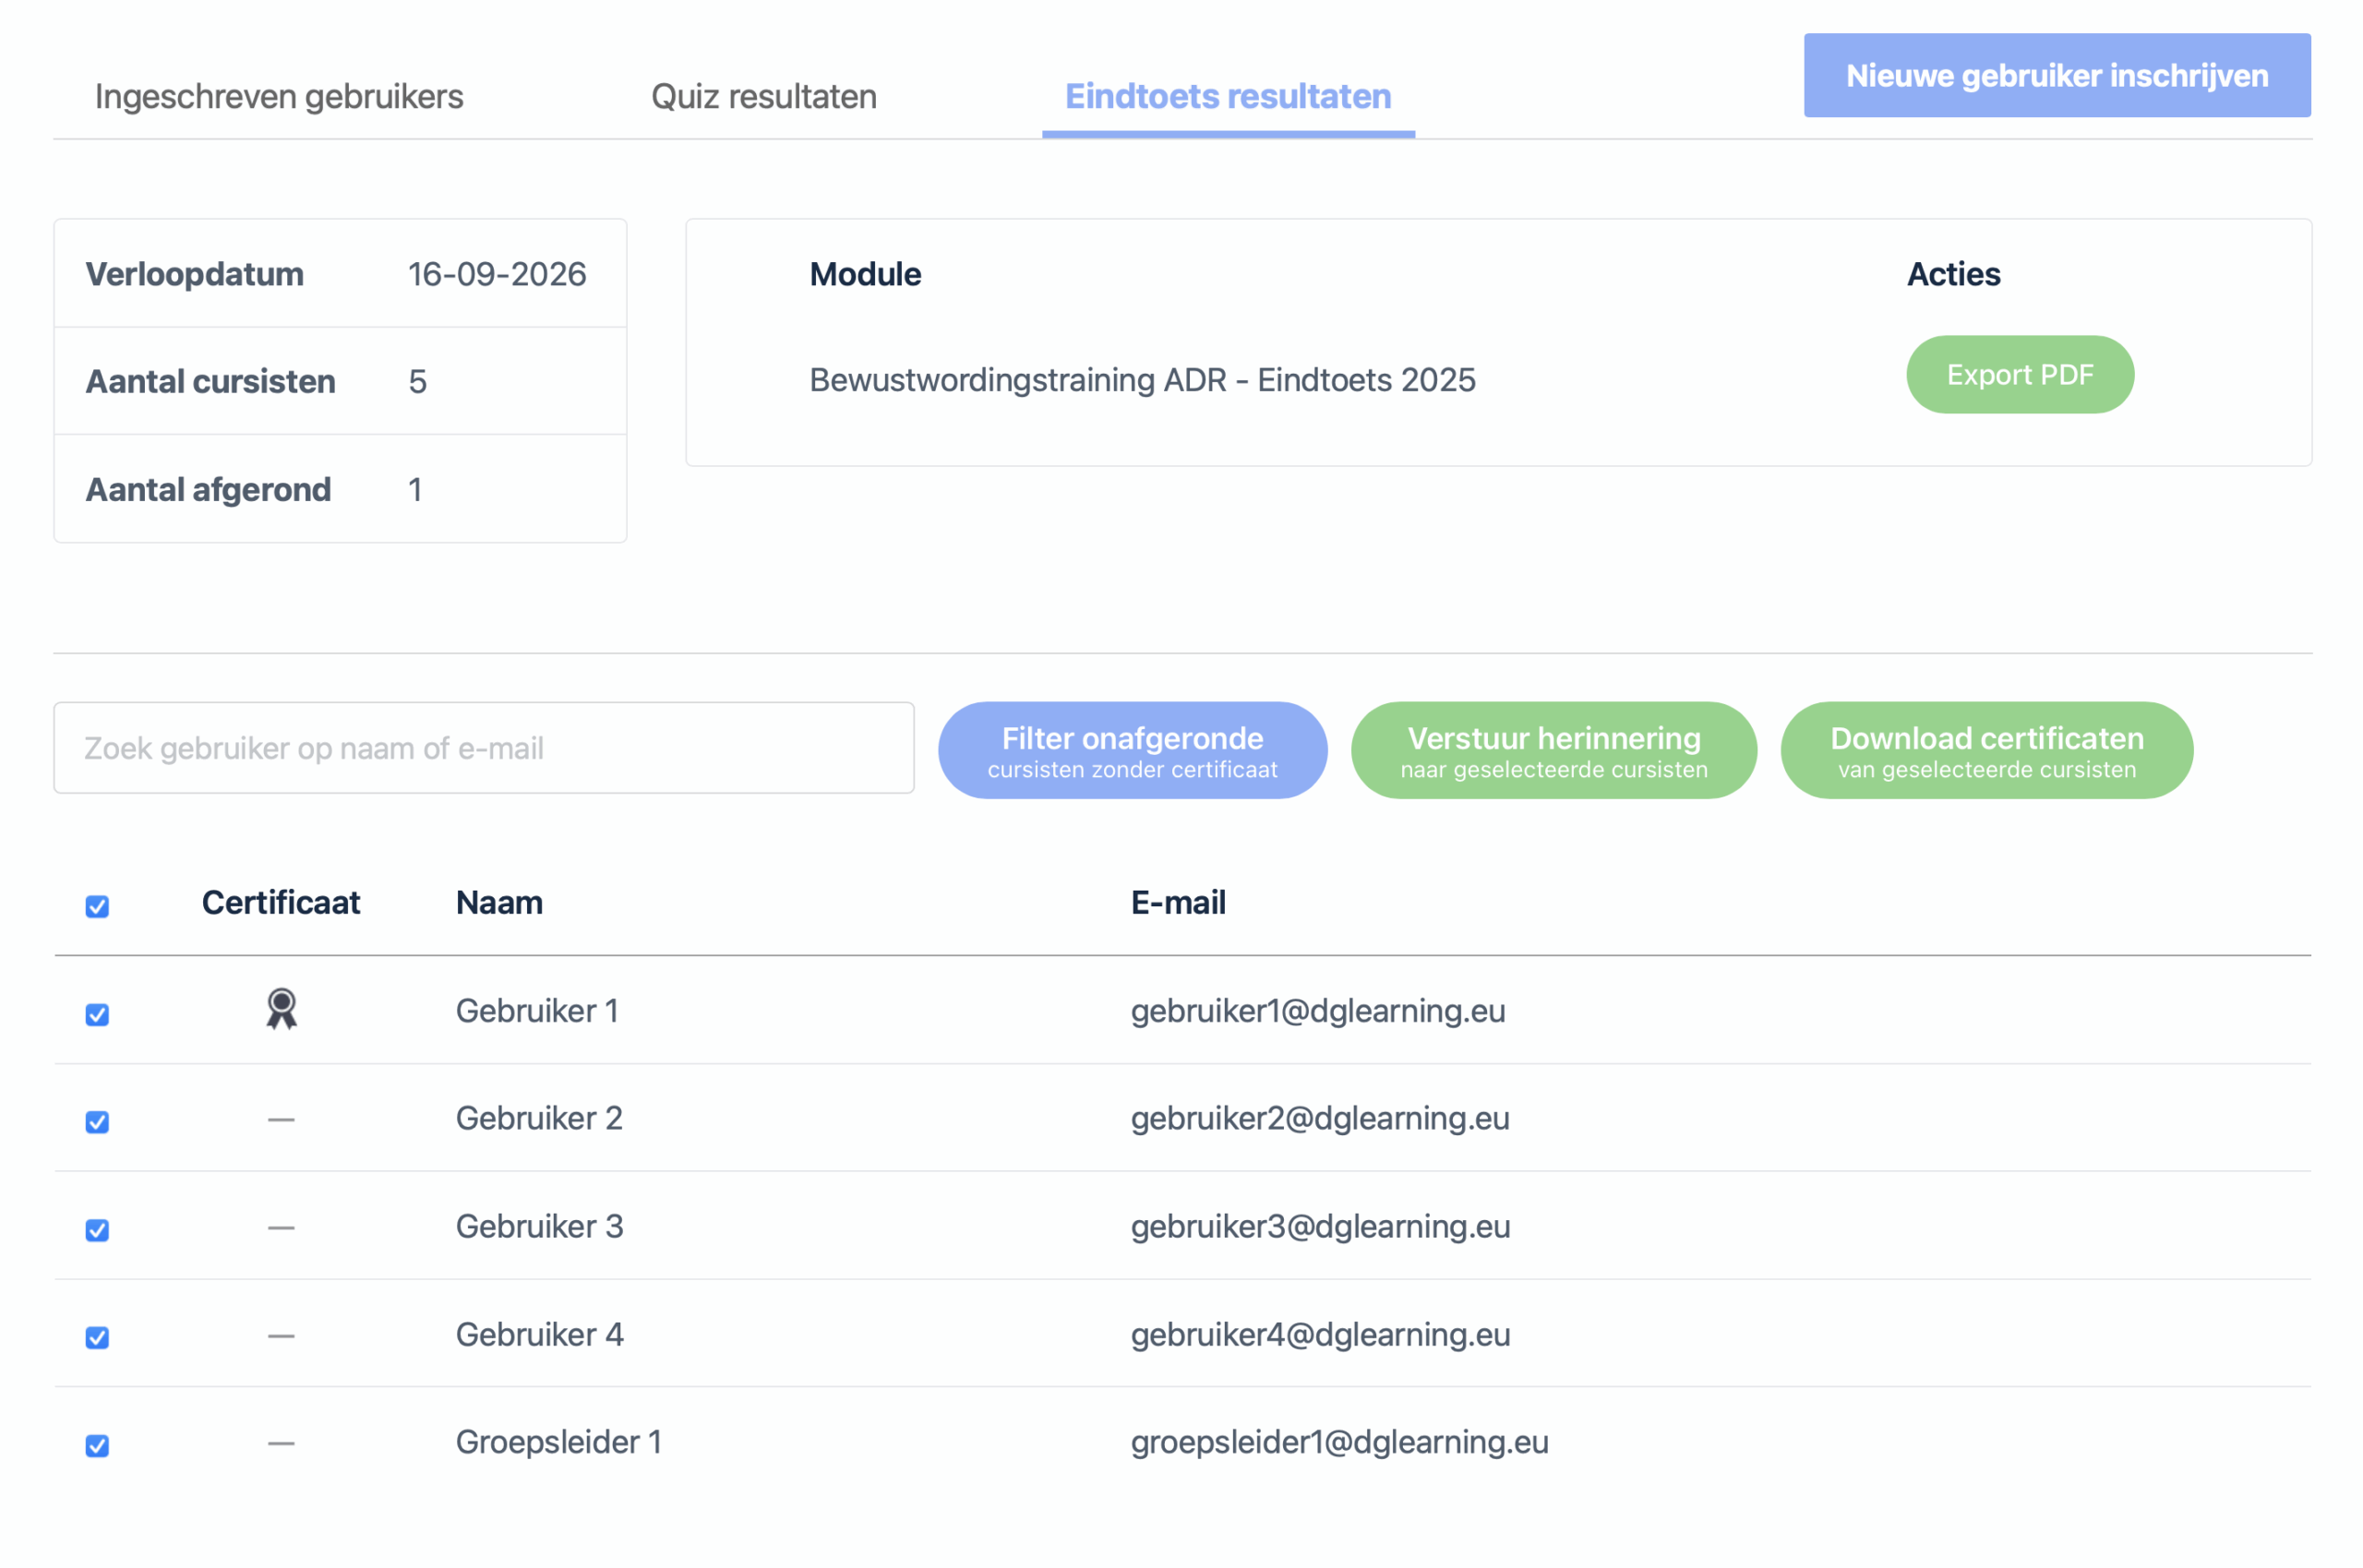Screen dimensions: 2363x1568
Task: Click the Aantal cursisten value 5
Action: coord(417,381)
